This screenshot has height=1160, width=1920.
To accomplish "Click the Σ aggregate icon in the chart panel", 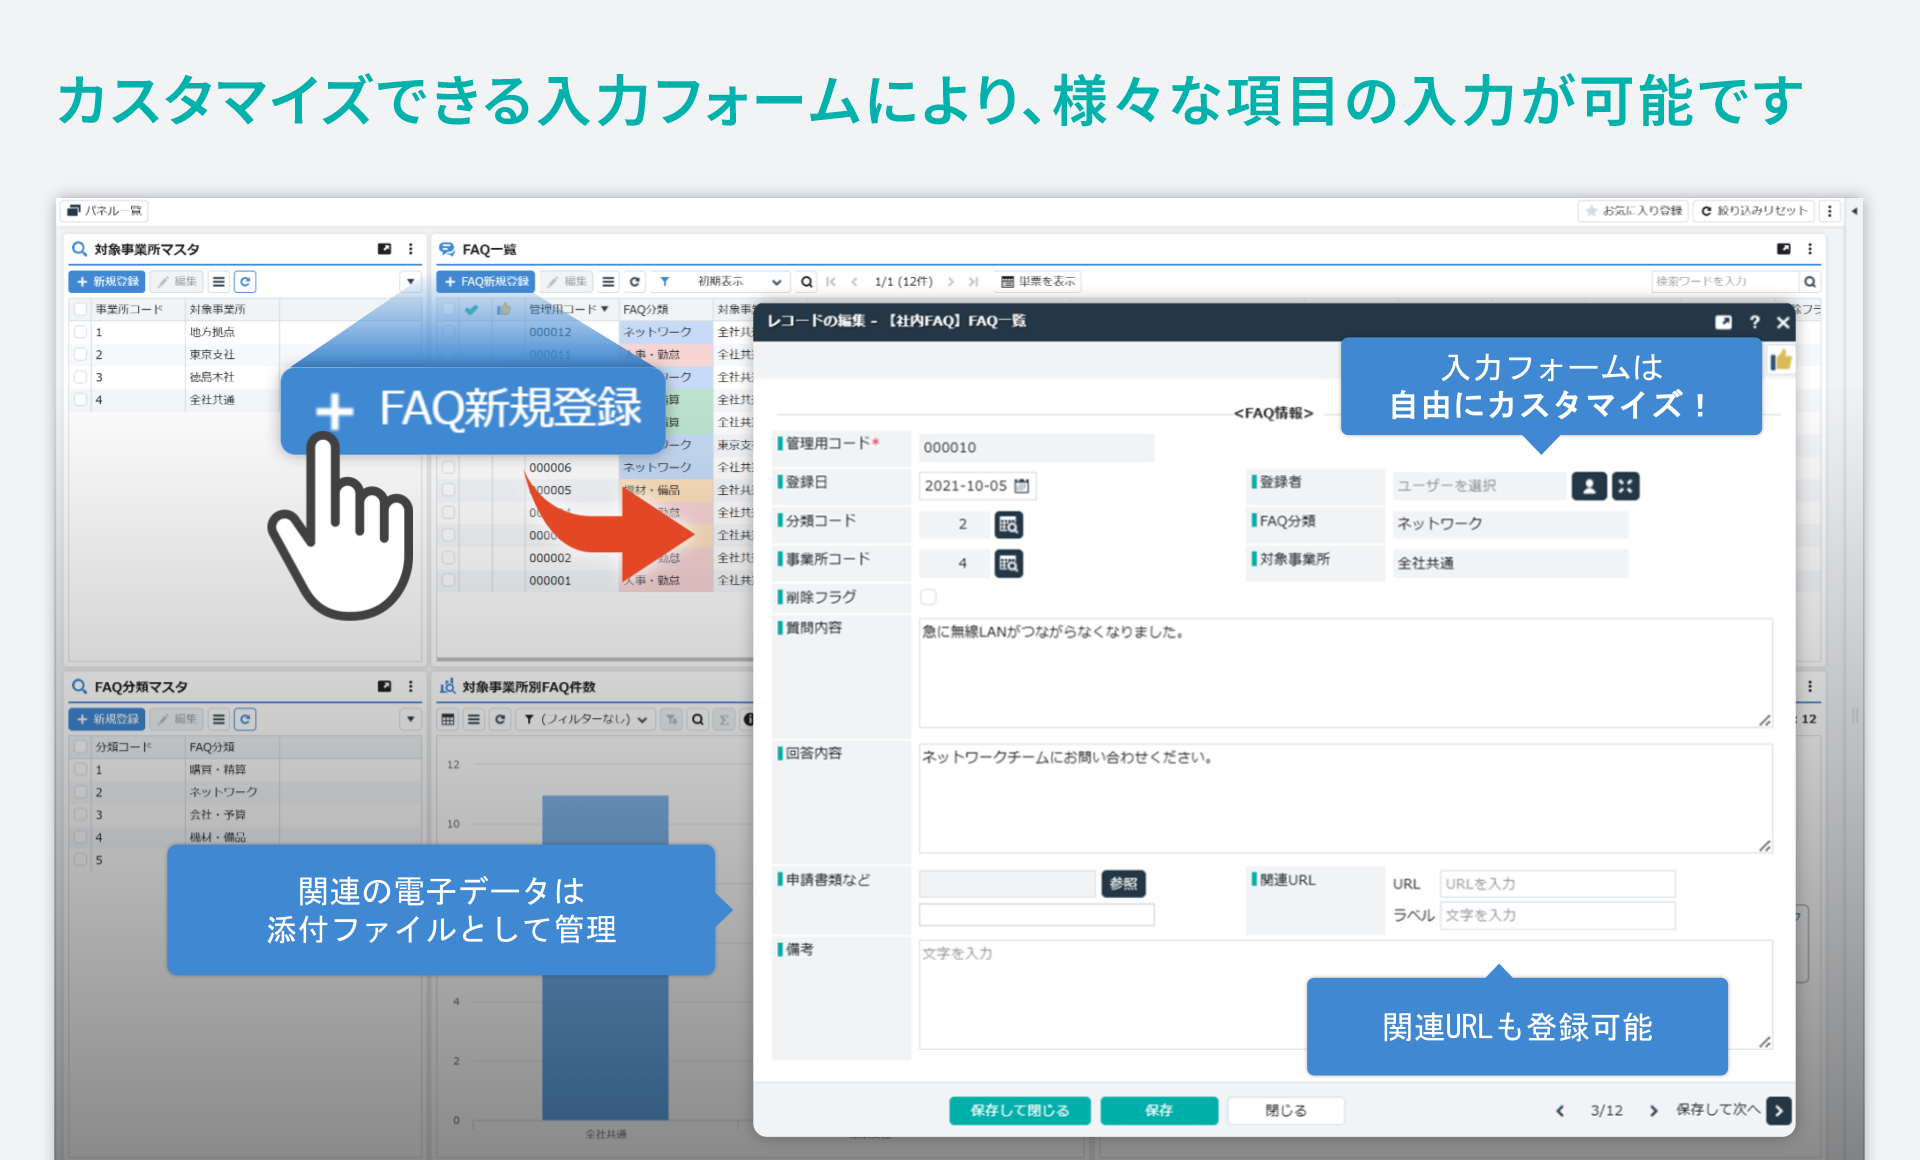I will (x=722, y=719).
